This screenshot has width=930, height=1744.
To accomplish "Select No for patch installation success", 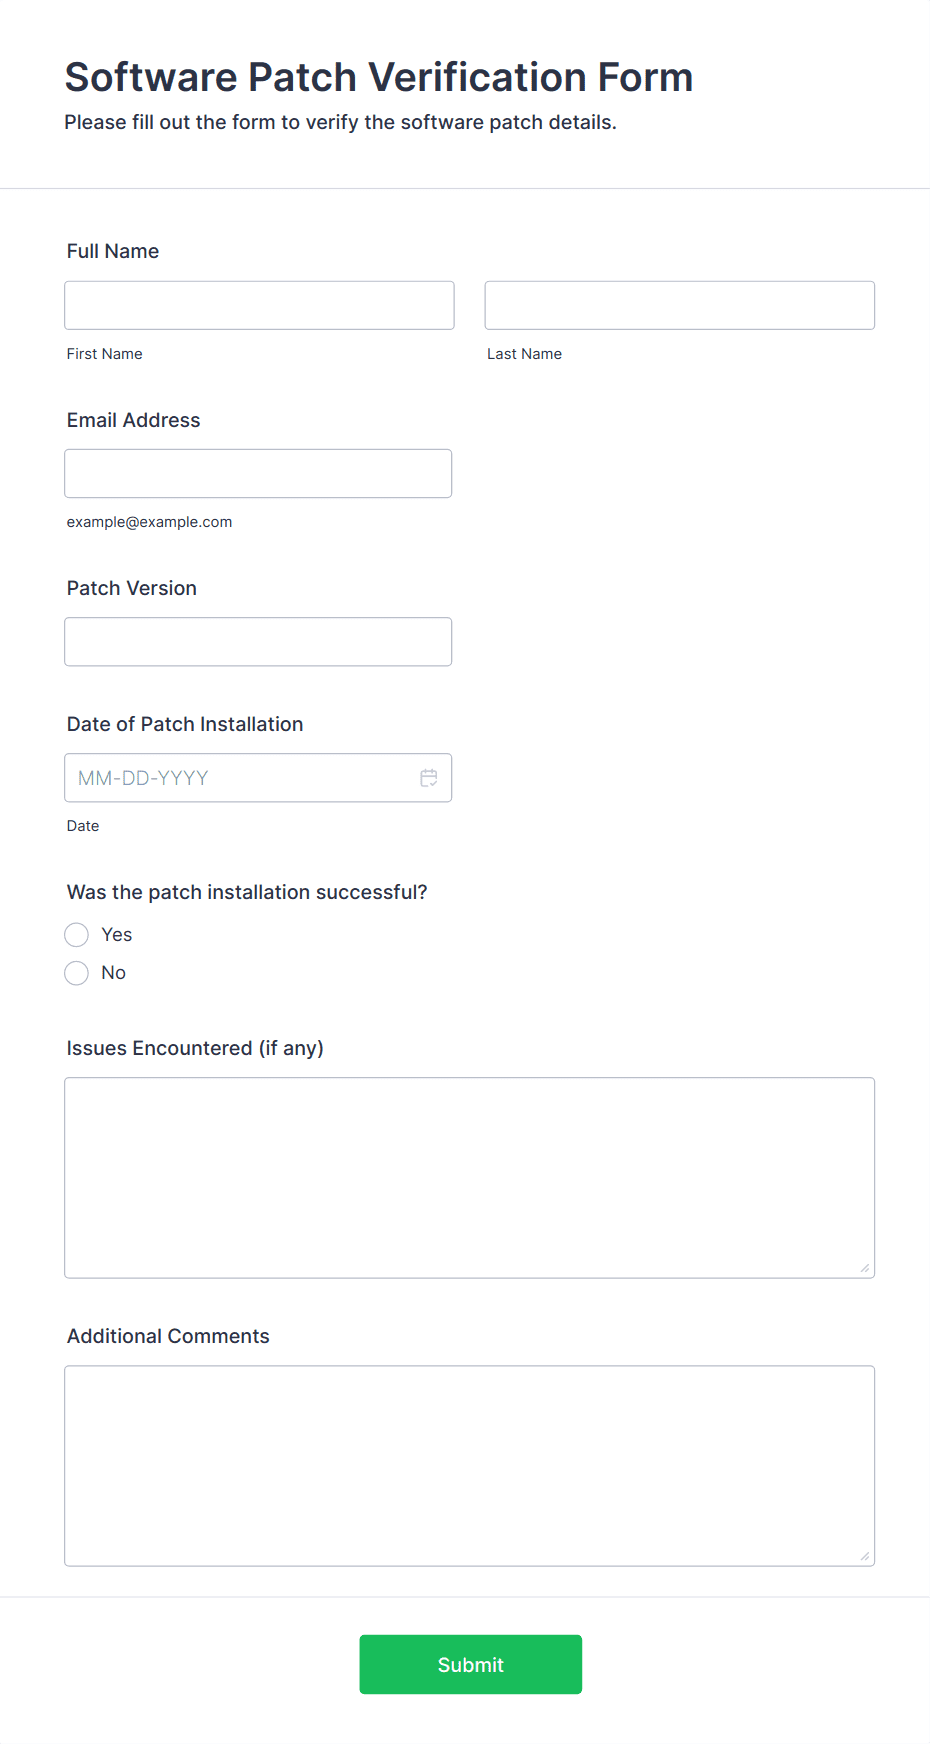I will coord(77,973).
